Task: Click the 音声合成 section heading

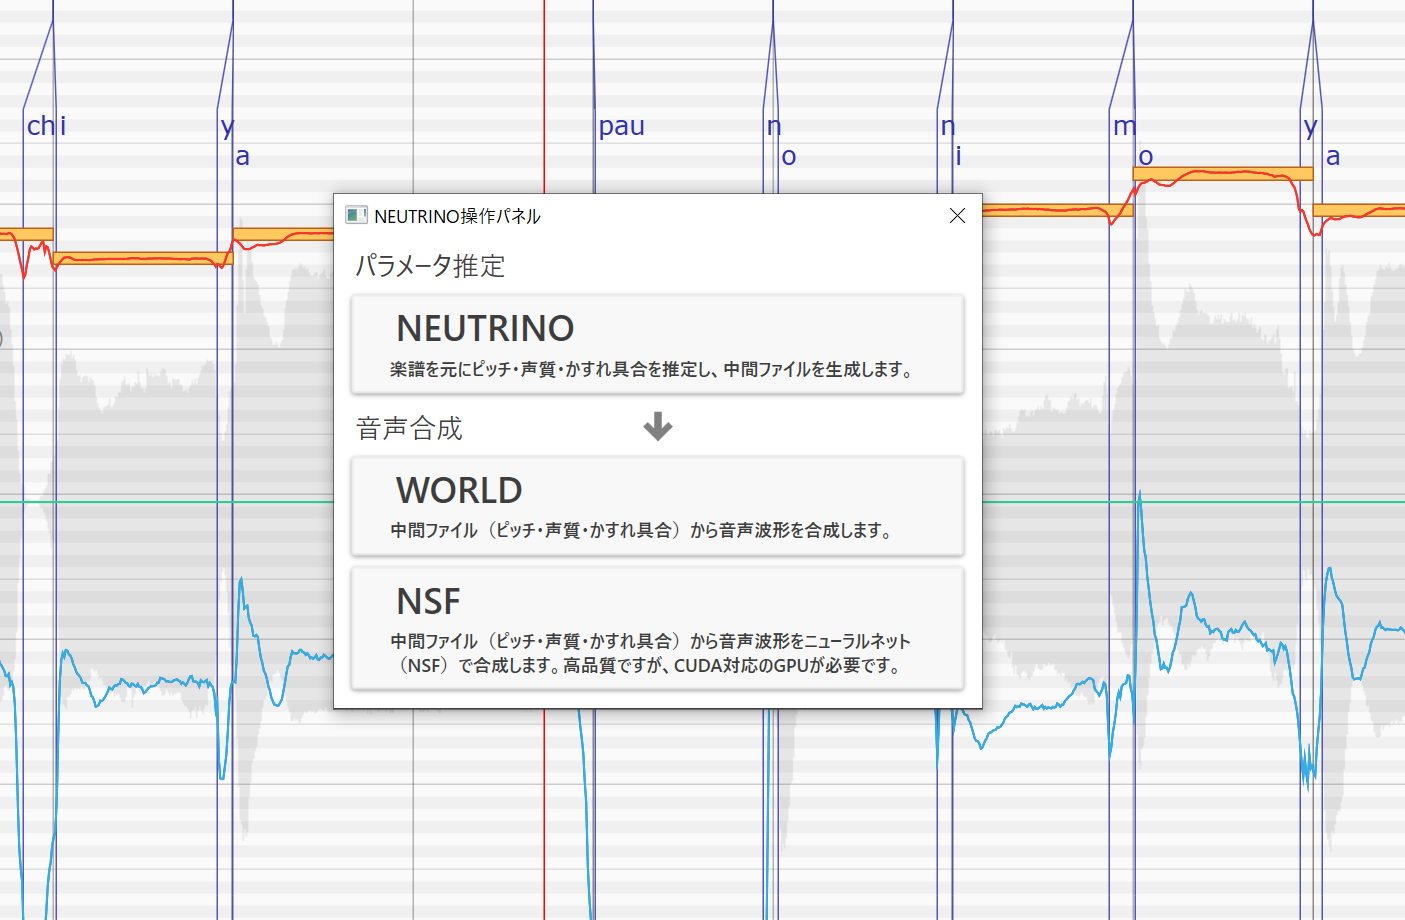Action: (409, 429)
